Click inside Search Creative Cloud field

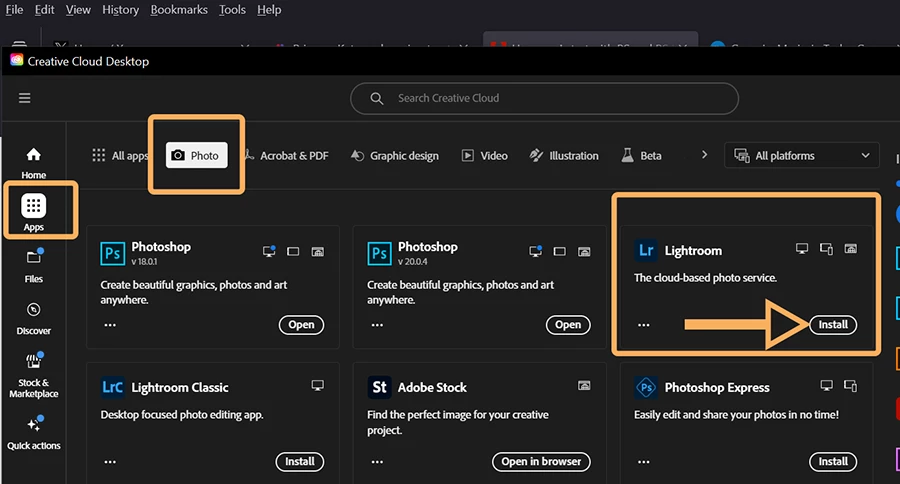click(x=544, y=98)
